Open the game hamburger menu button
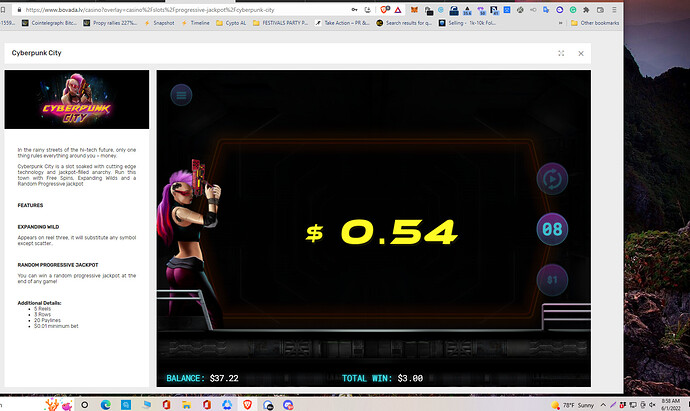 coord(181,95)
